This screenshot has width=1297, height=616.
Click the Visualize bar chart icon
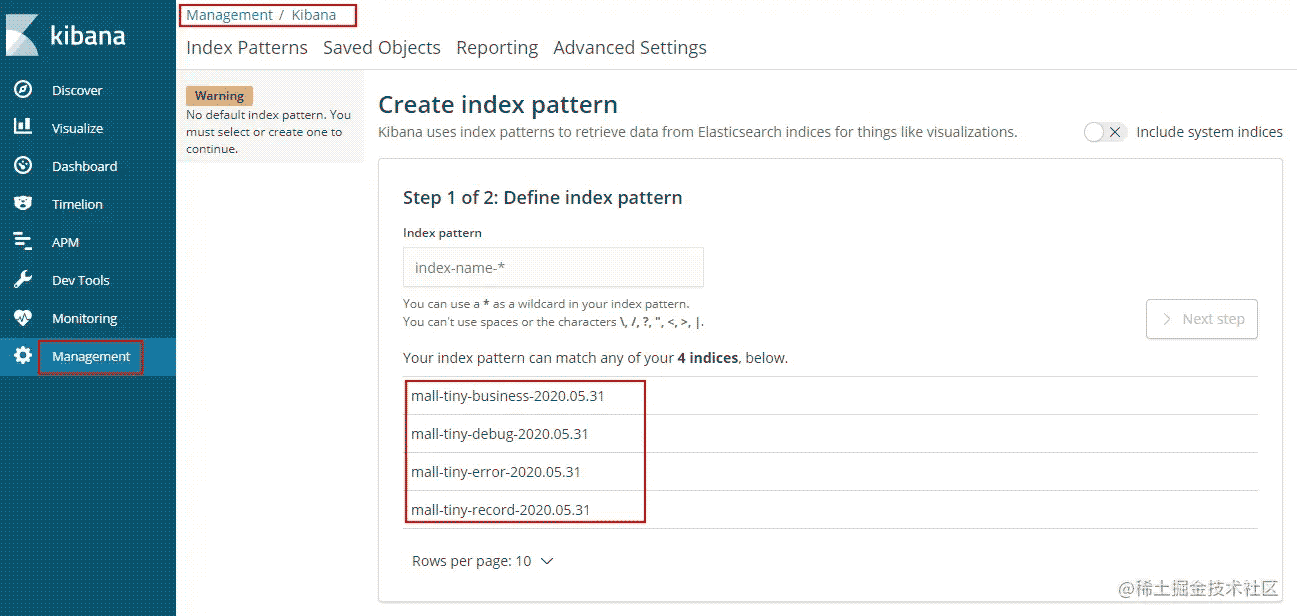click(23, 128)
